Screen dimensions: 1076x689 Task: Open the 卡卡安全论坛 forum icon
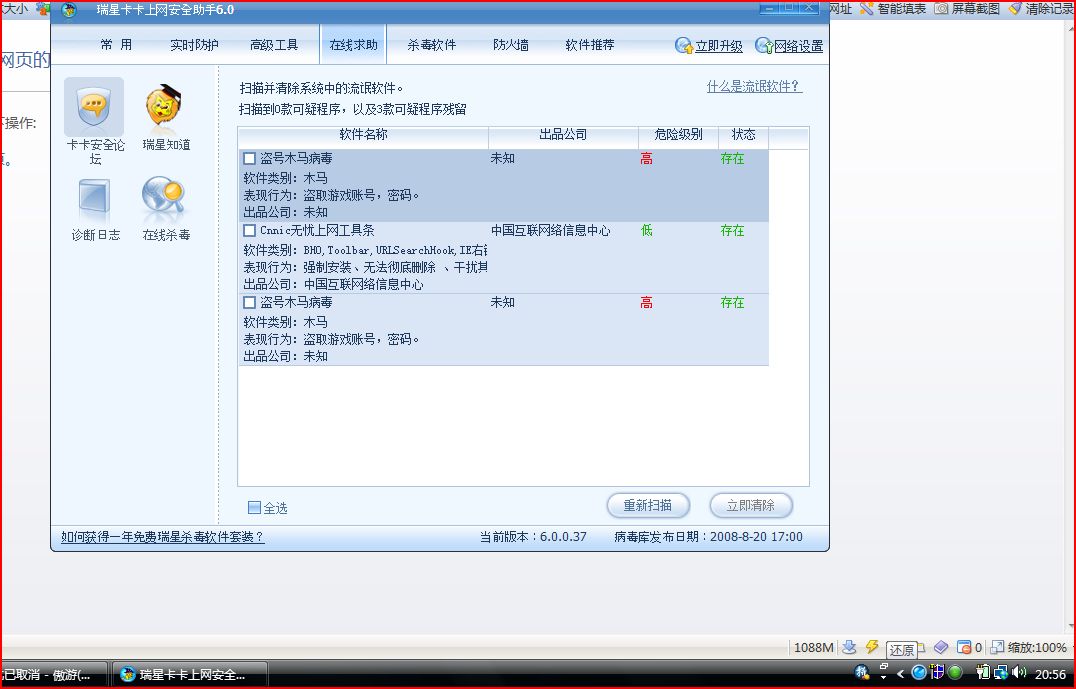(x=94, y=107)
